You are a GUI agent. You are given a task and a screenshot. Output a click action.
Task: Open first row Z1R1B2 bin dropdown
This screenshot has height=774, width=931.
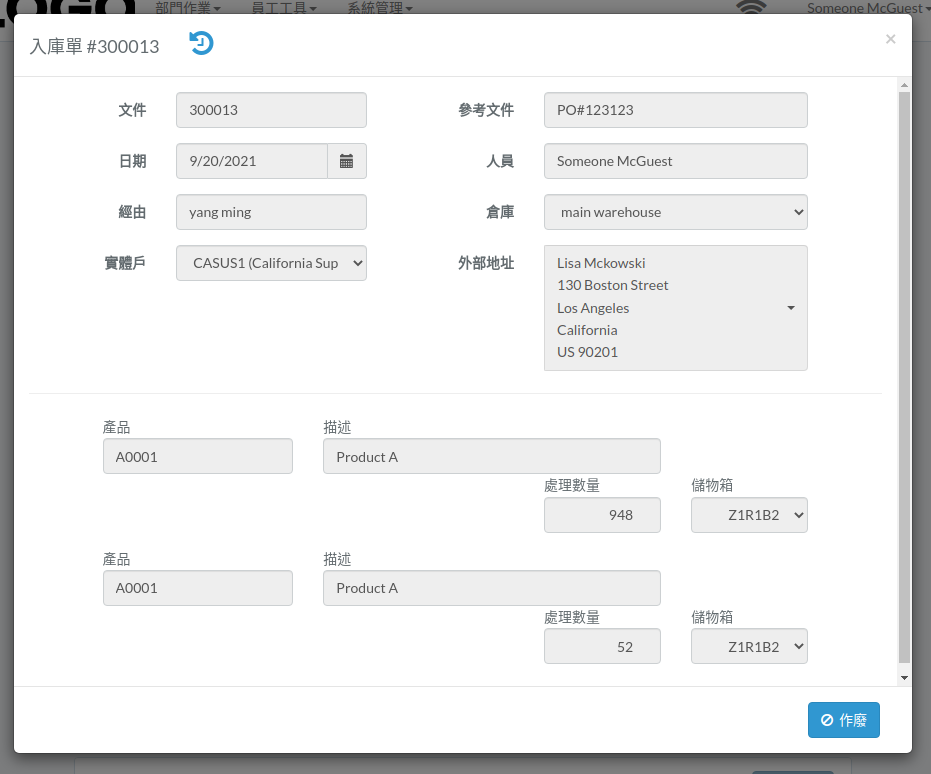pos(749,515)
